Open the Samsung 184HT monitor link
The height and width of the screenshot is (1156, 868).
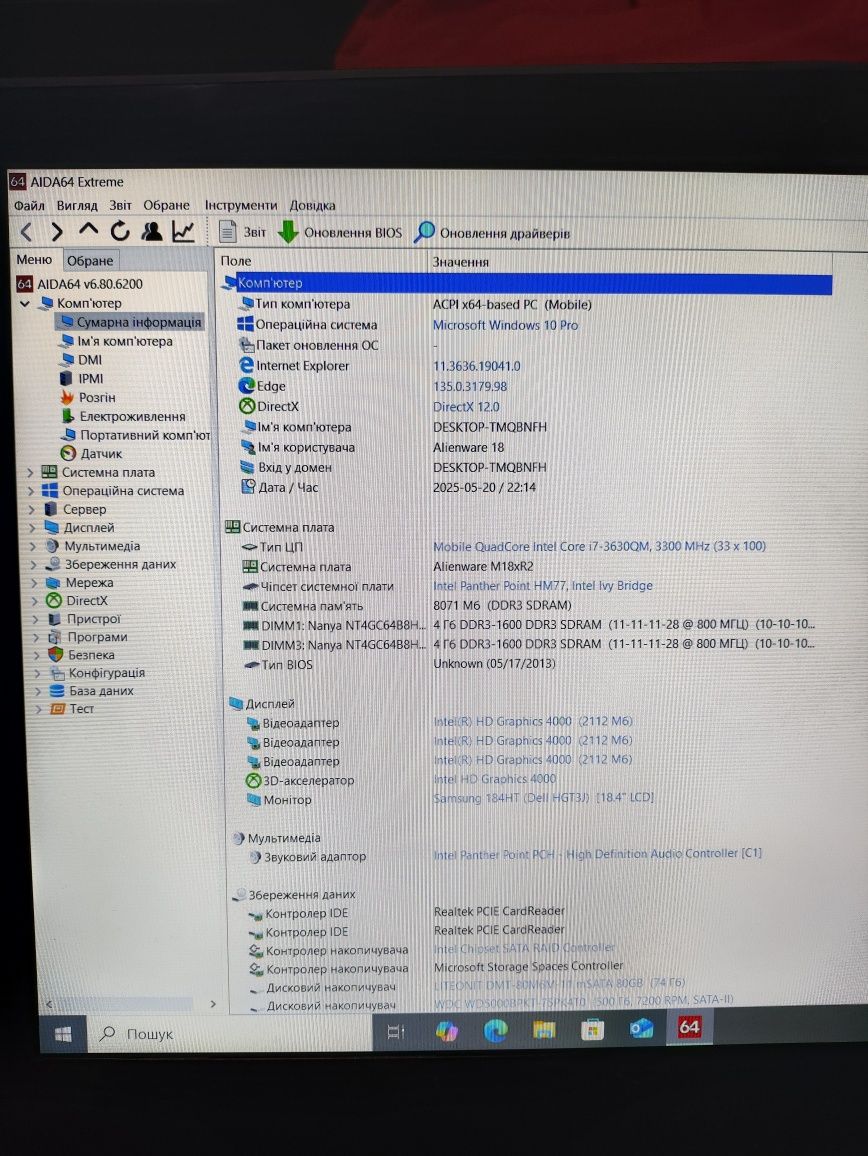(544, 798)
